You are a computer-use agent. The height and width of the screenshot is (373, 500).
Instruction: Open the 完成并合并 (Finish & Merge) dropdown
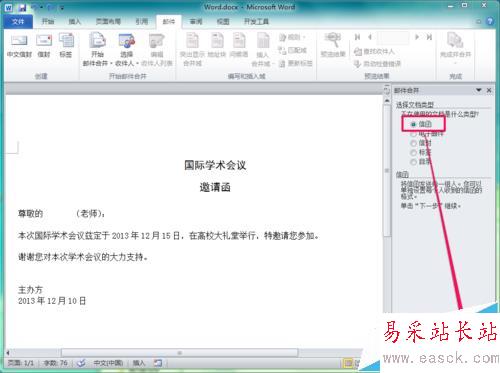[455, 48]
